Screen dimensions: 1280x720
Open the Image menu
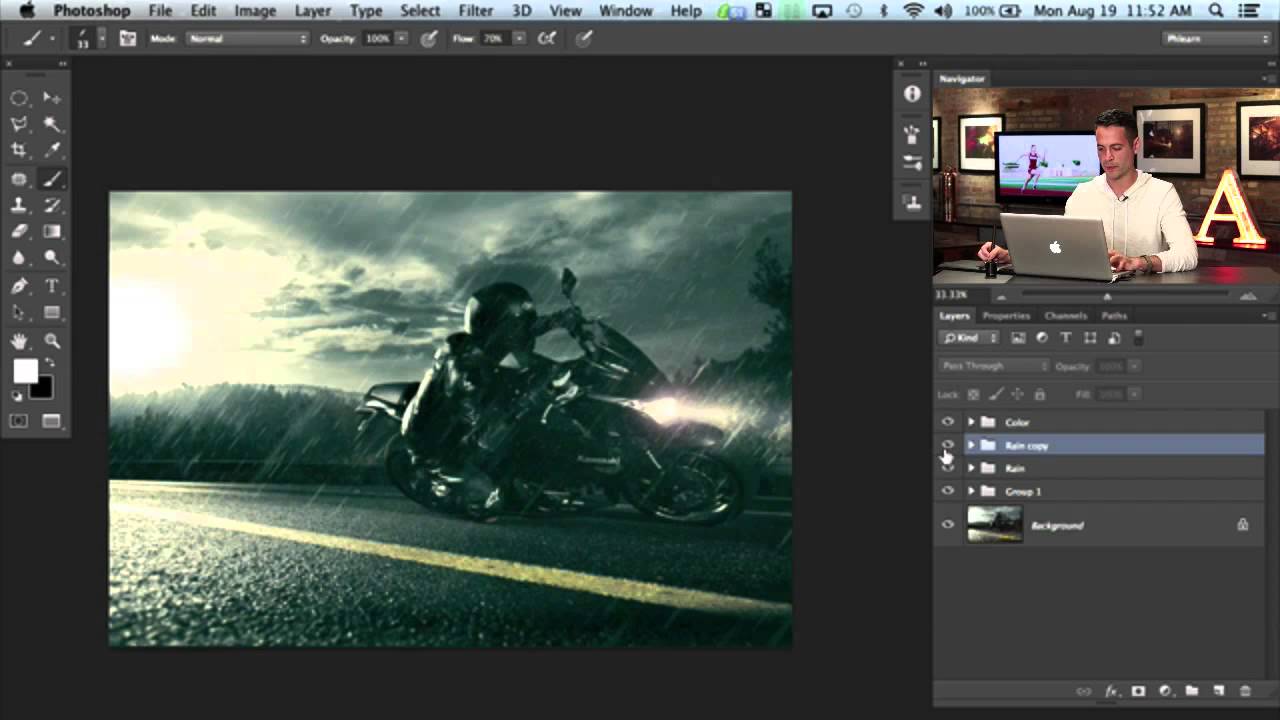[255, 11]
